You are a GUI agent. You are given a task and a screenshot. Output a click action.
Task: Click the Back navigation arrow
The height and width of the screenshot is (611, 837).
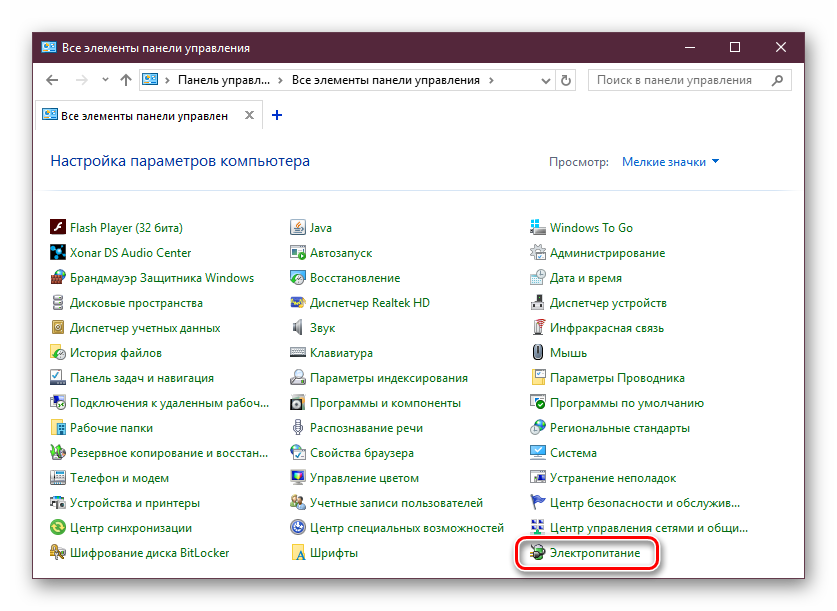click(x=52, y=80)
